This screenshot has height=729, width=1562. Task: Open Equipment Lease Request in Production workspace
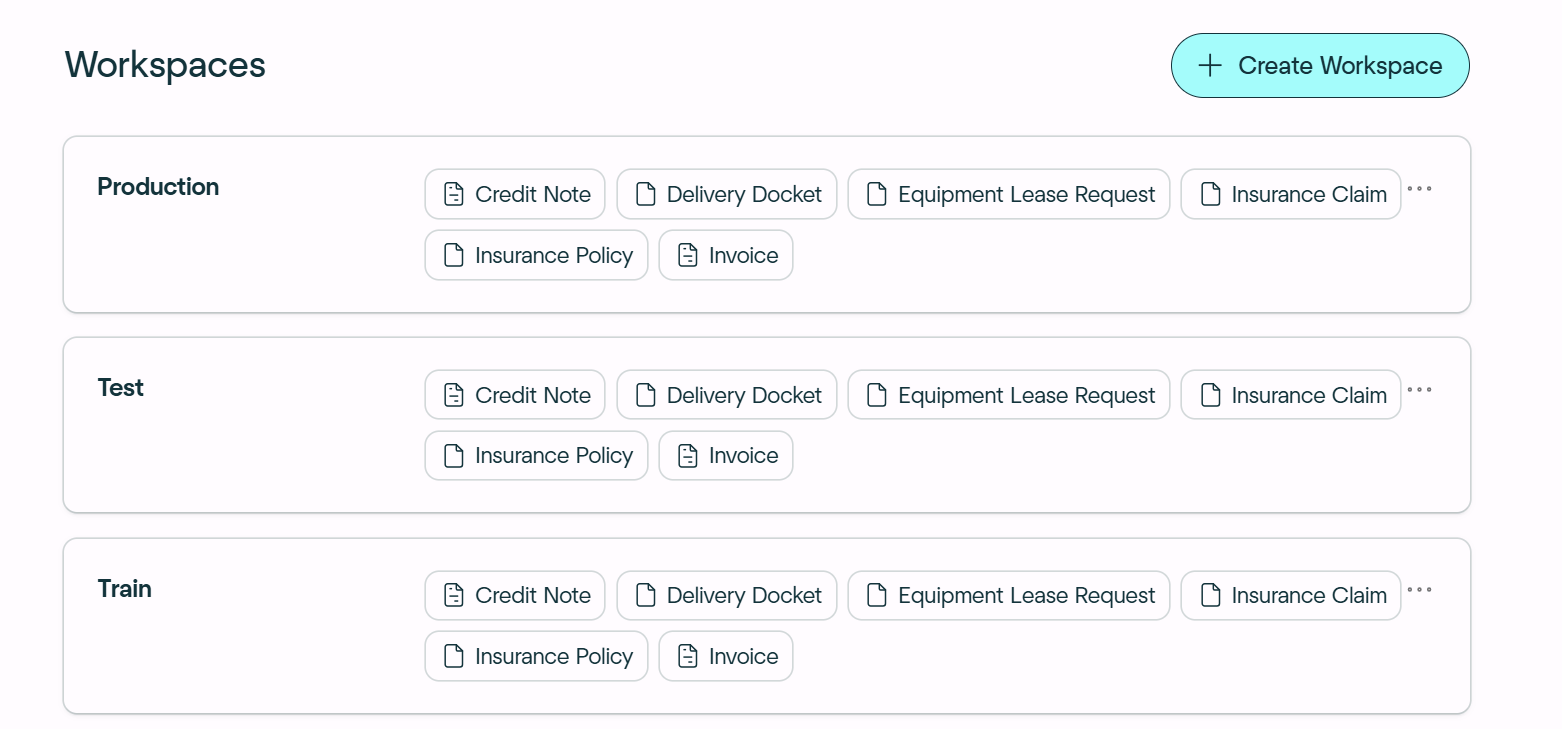pyautogui.click(x=1009, y=194)
